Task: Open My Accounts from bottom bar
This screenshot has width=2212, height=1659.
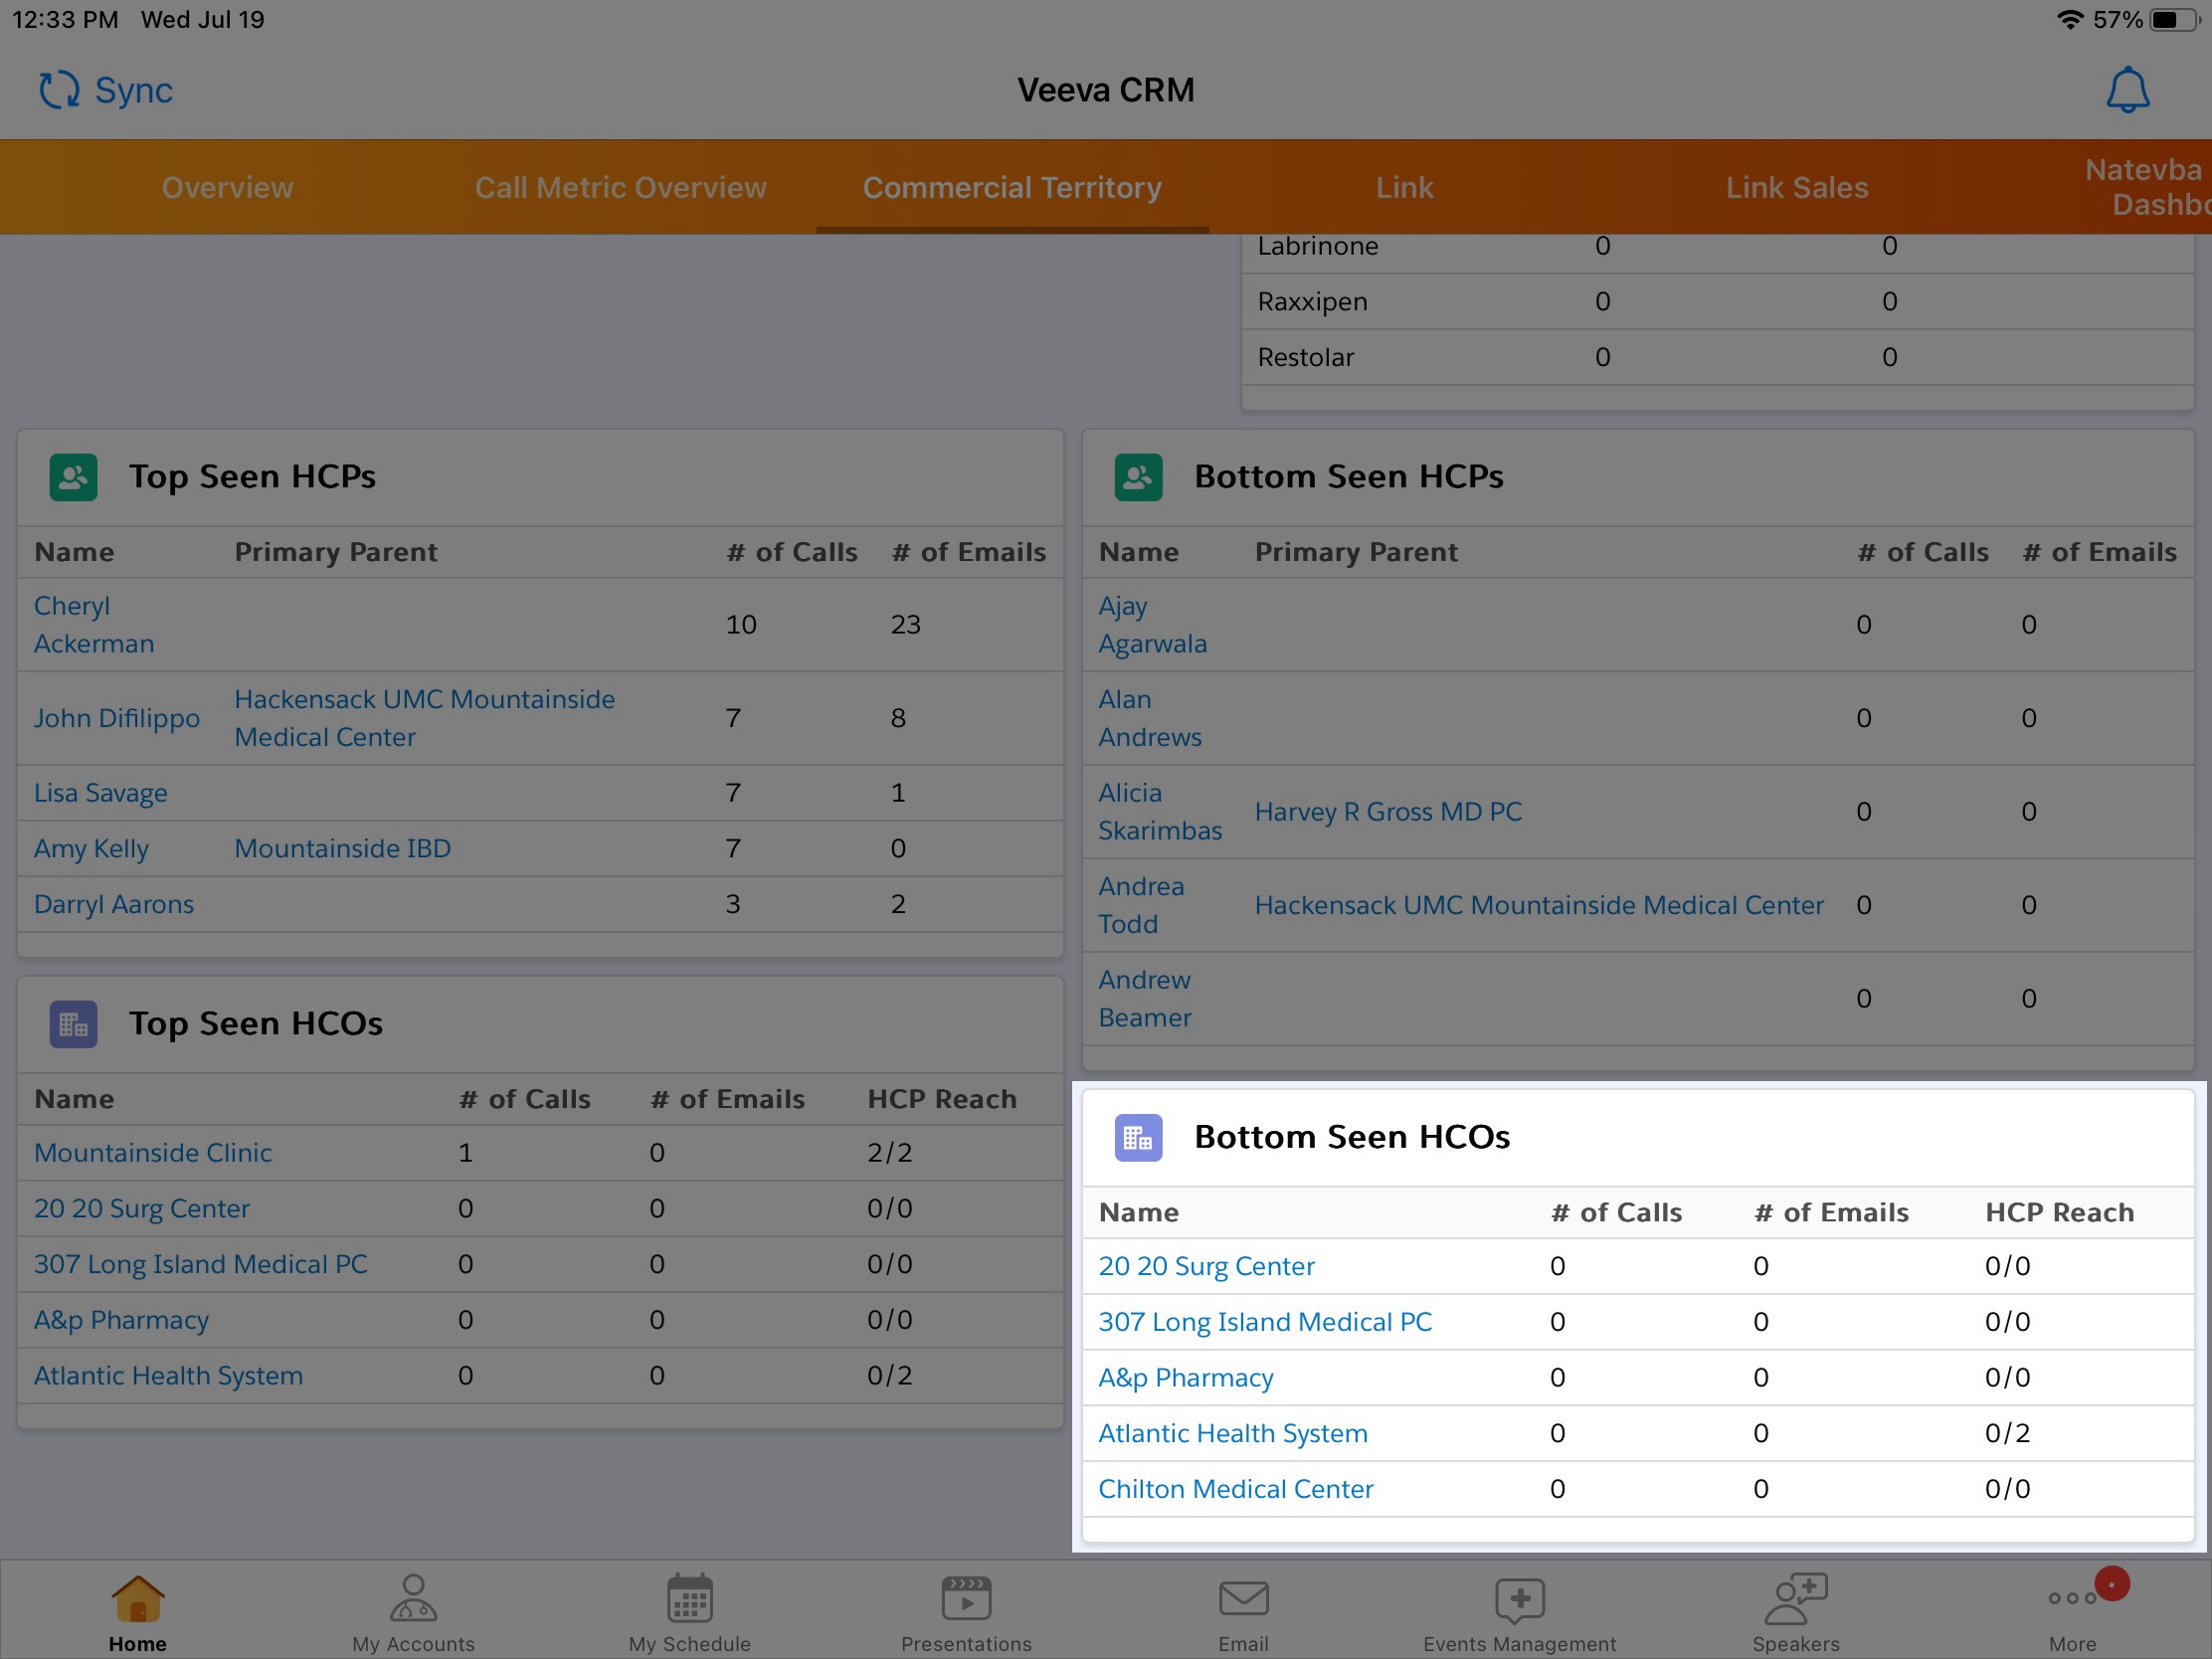Action: [413, 1611]
